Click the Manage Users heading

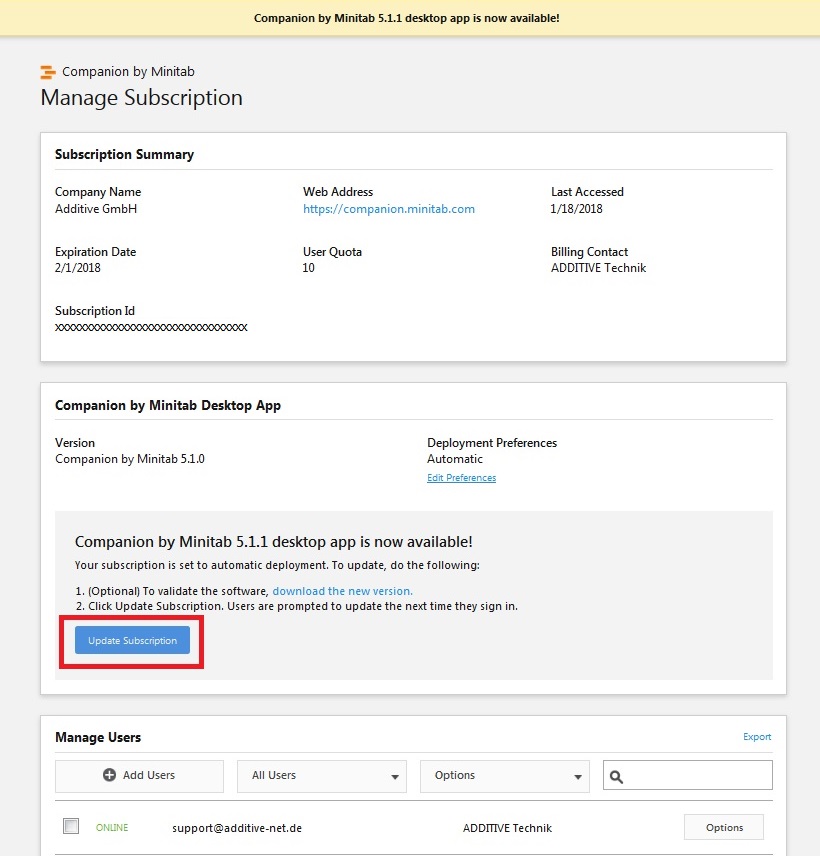click(98, 737)
